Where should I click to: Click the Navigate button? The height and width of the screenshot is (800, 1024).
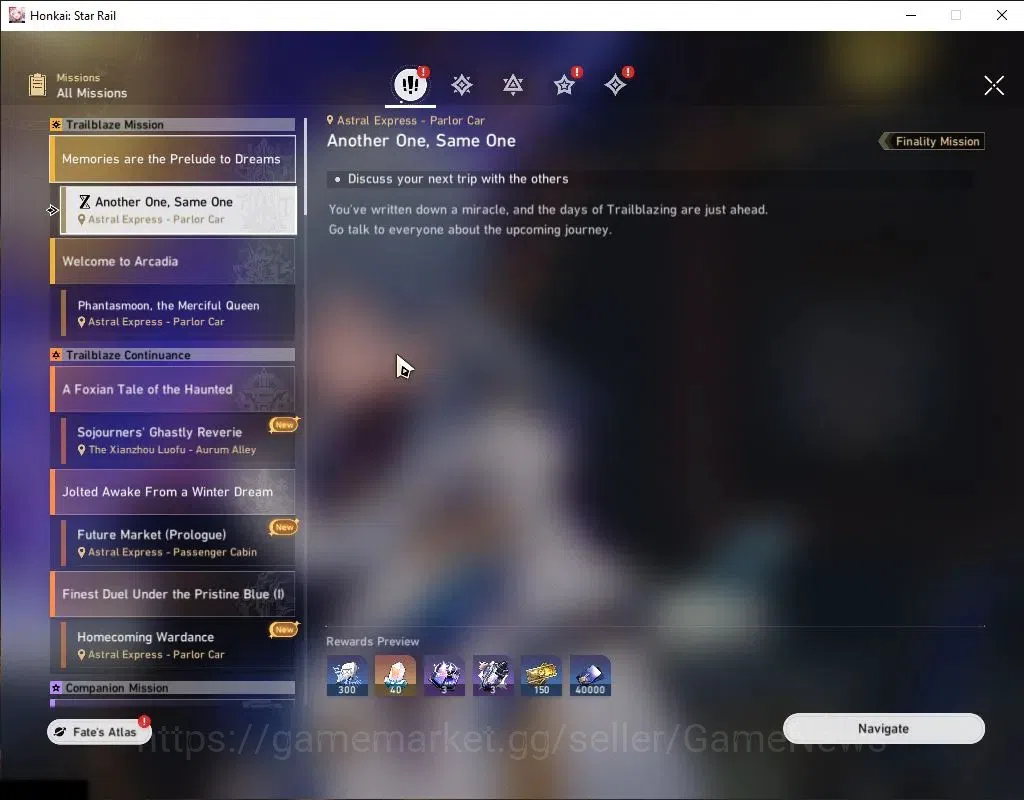[x=884, y=728]
